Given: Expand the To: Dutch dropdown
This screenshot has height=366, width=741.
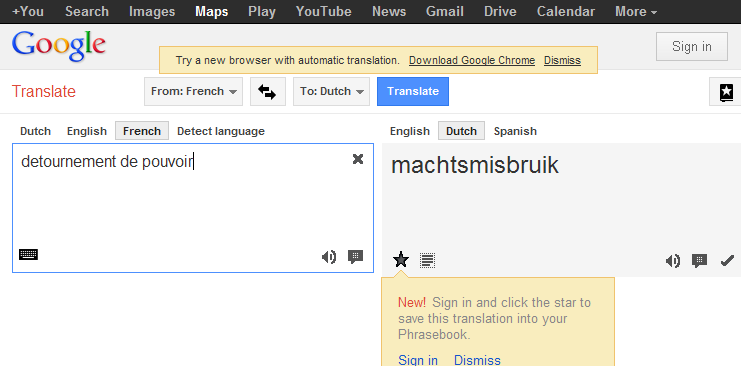Looking at the screenshot, I should (x=331, y=91).
